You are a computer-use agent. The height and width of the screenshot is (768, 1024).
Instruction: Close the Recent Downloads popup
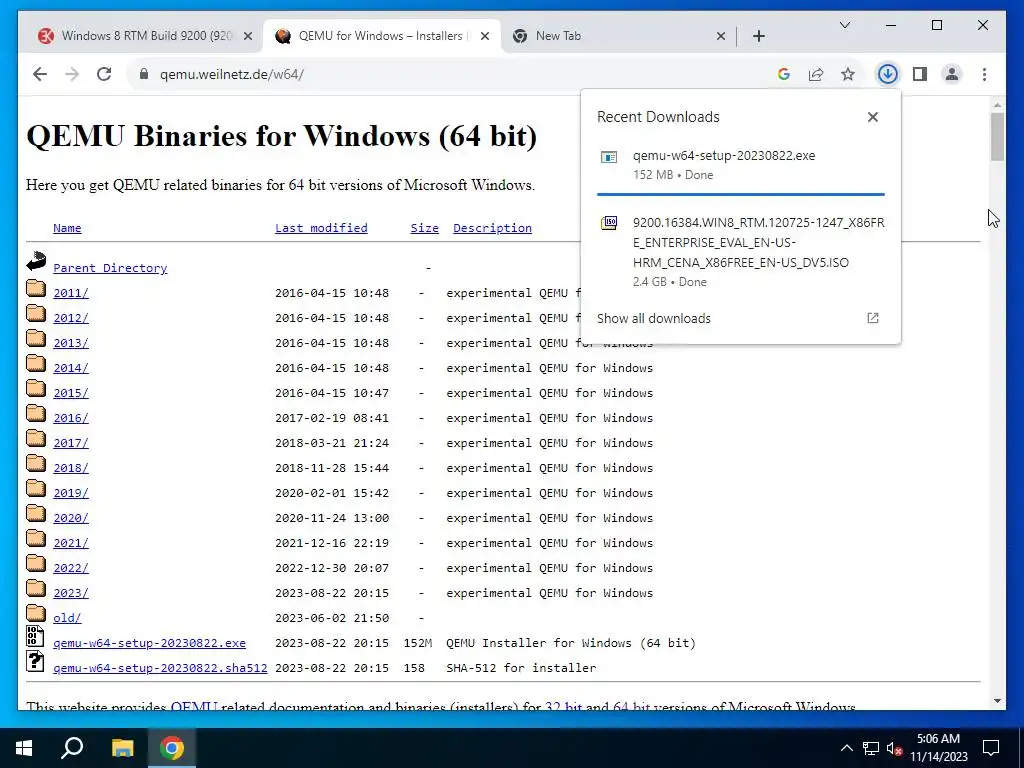pyautogui.click(x=872, y=117)
